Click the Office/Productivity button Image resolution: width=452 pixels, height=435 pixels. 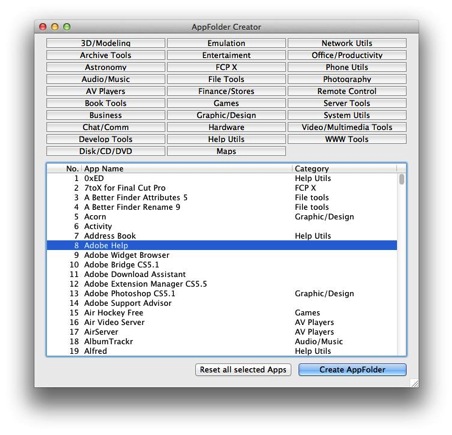(347, 55)
